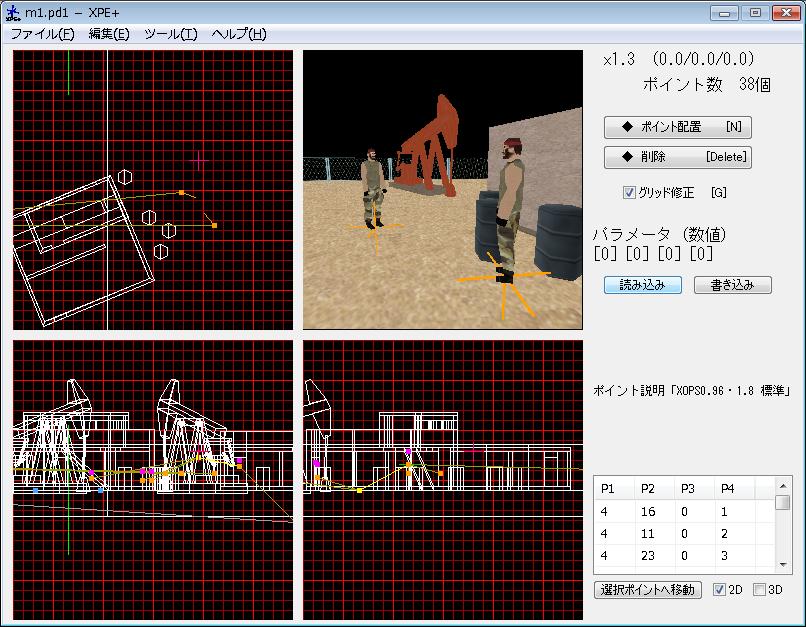The height and width of the screenshot is (627, 806).
Task: Enable the 3D checkbox
Action: (759, 589)
